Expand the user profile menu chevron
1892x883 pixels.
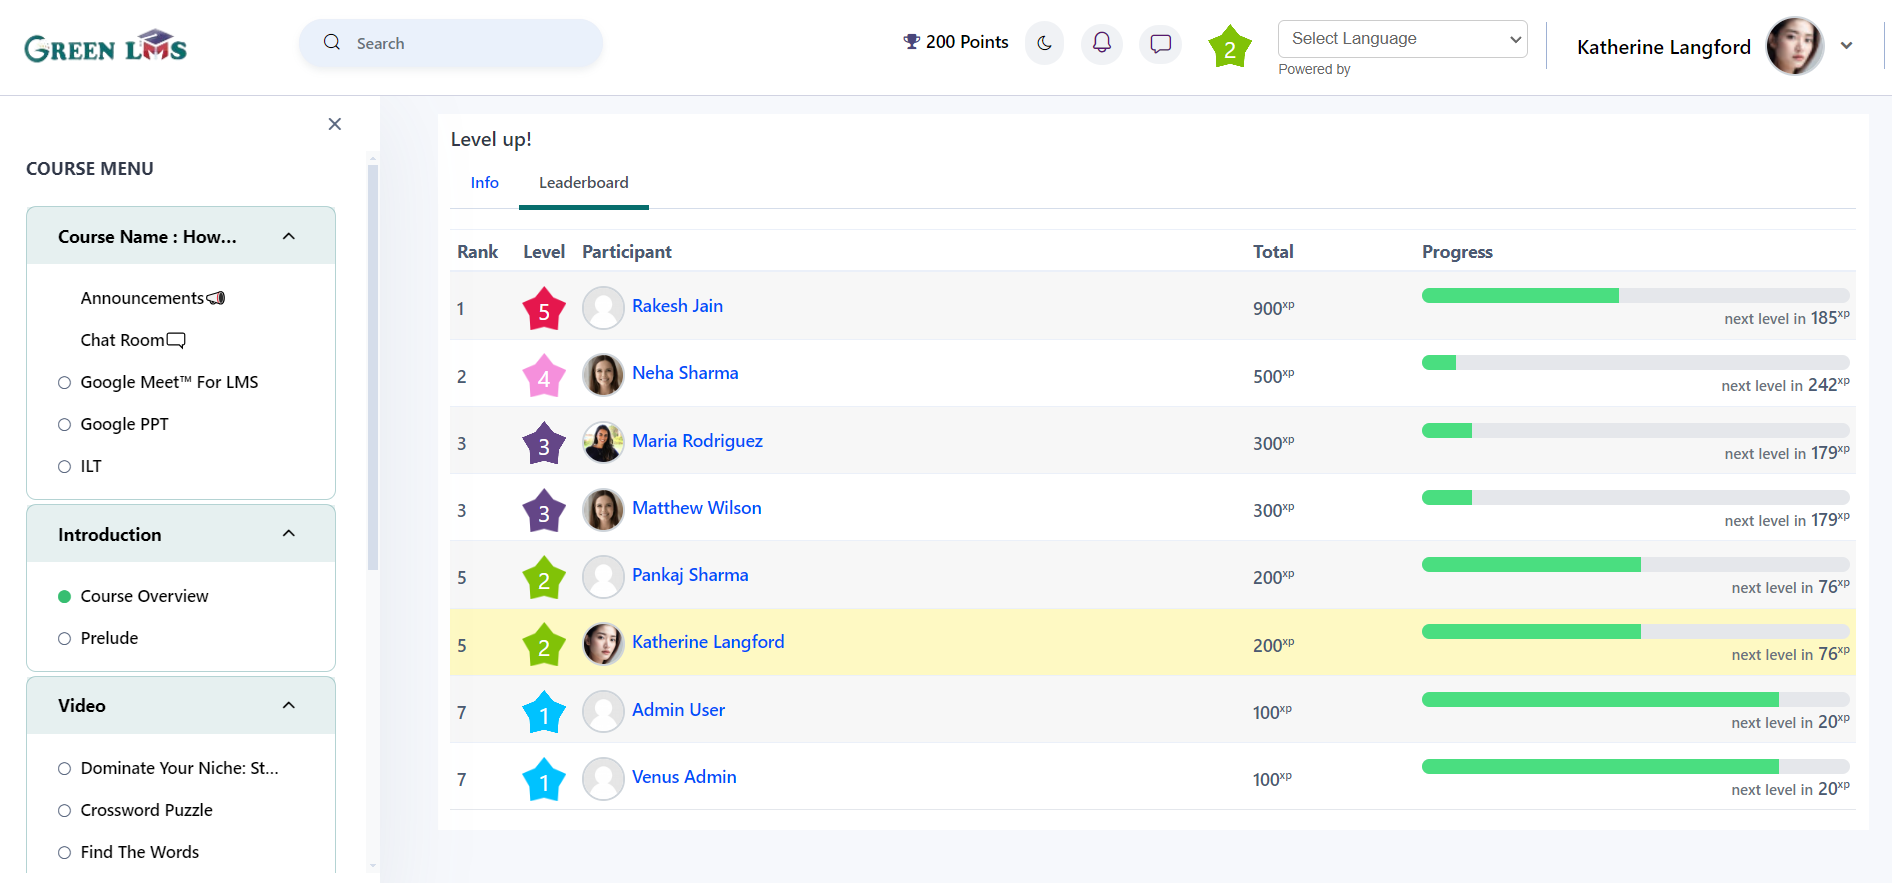point(1846,46)
